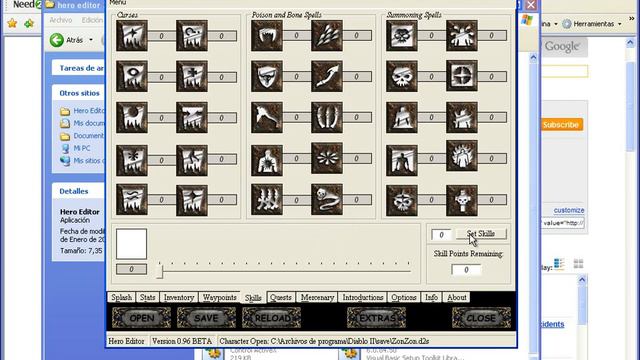
Task: Click the Set Skills button
Action: (481, 234)
